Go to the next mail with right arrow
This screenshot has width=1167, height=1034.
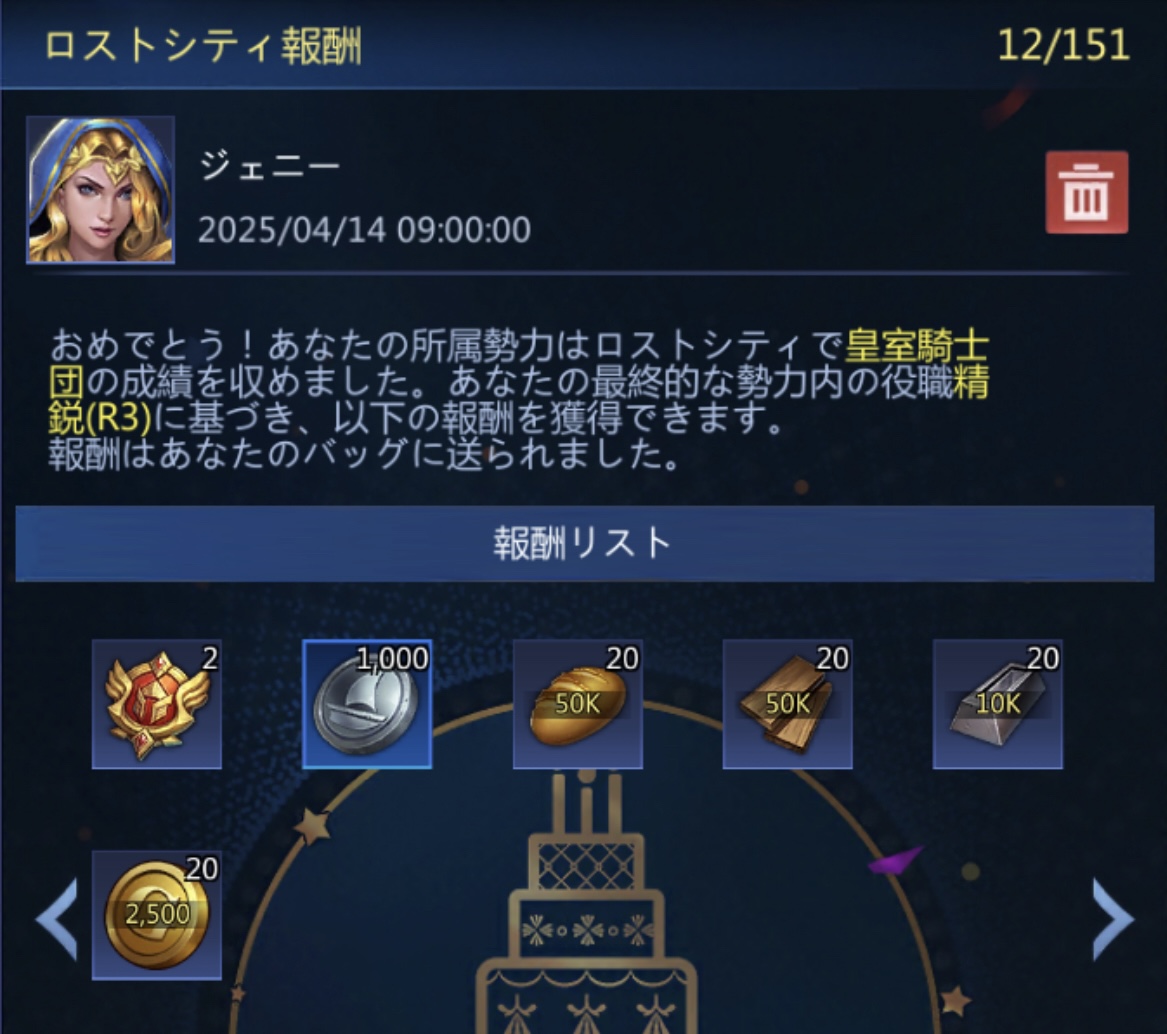pyautogui.click(x=1113, y=919)
